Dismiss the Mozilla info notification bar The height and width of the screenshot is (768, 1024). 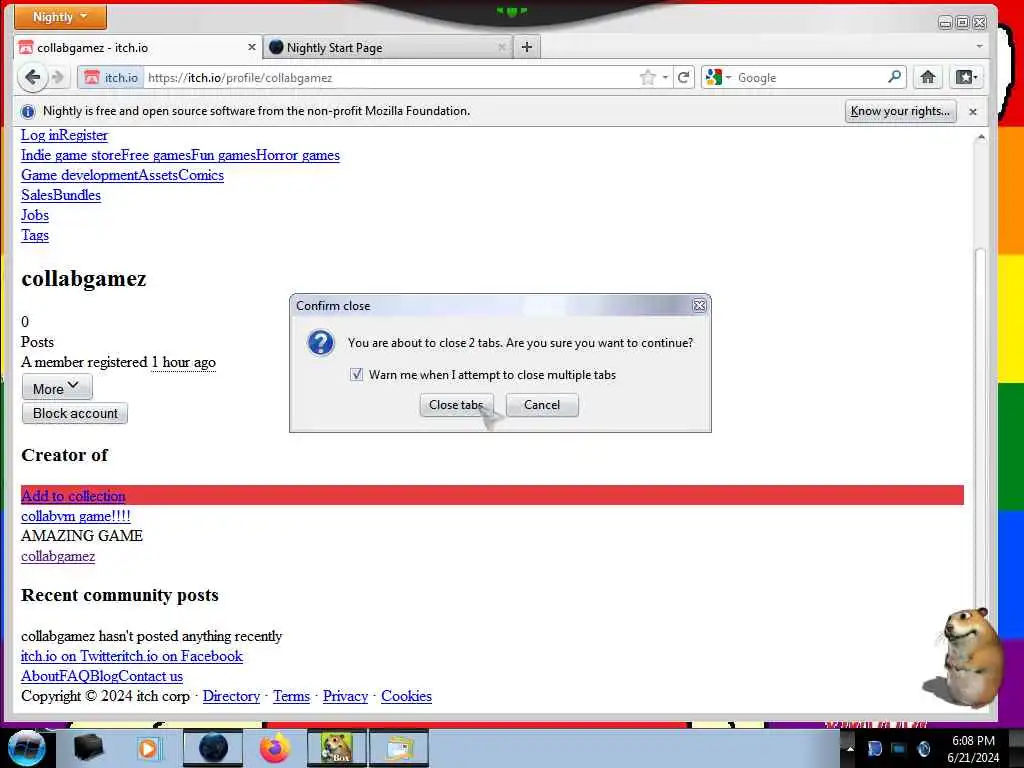(972, 112)
